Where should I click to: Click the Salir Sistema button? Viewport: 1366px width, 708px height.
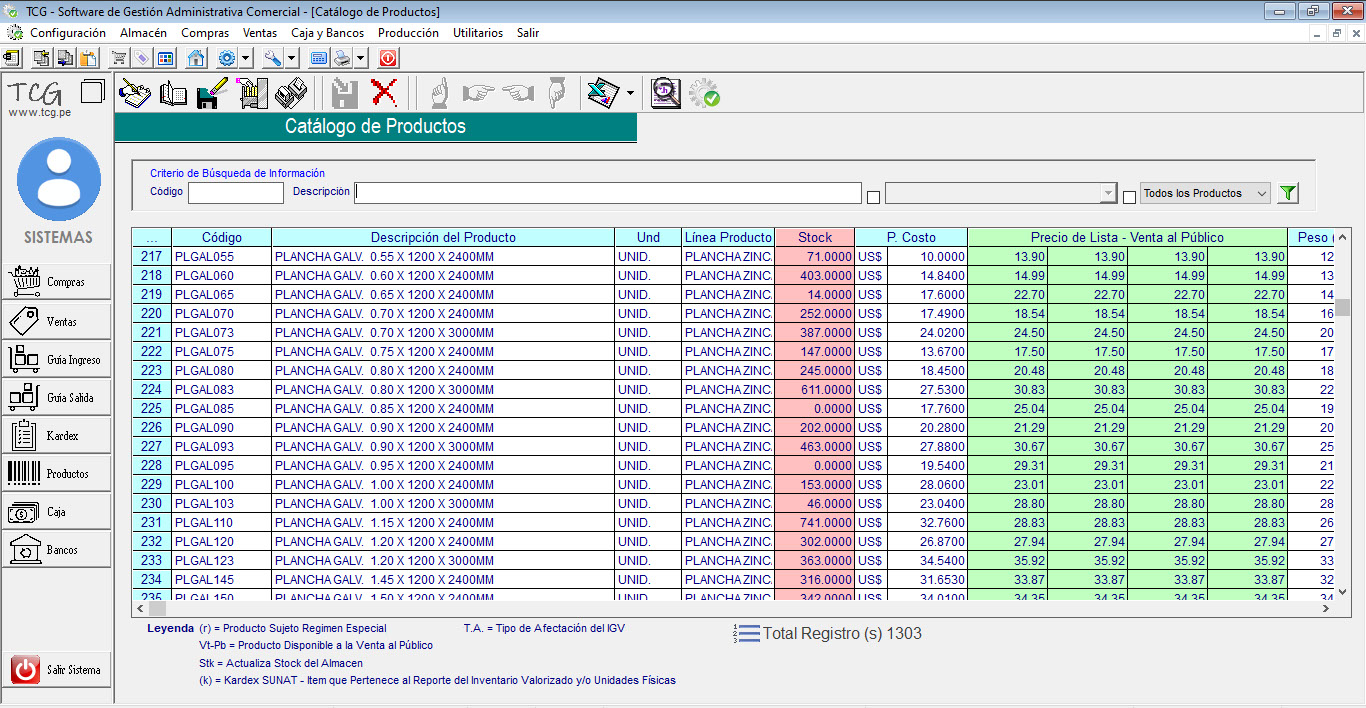pyautogui.click(x=57, y=670)
